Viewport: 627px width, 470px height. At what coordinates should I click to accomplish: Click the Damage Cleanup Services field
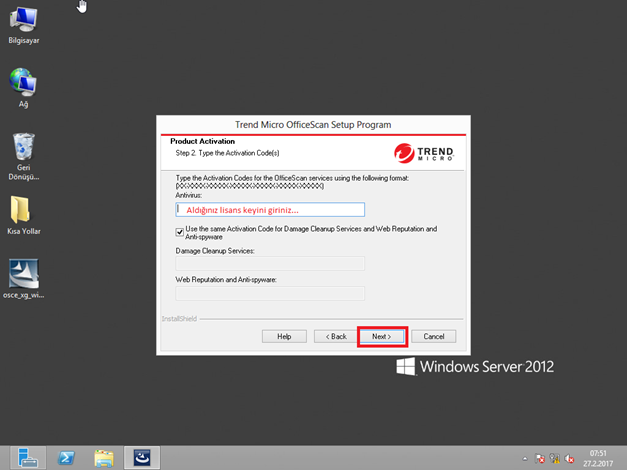tap(270, 264)
